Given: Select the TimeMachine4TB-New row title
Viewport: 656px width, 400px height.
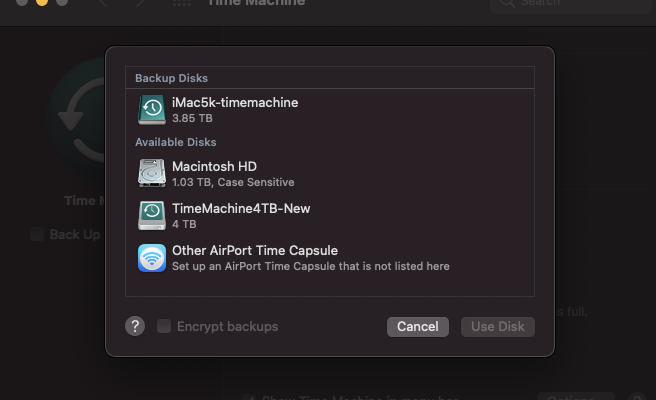Looking at the screenshot, I should click(x=241, y=208).
